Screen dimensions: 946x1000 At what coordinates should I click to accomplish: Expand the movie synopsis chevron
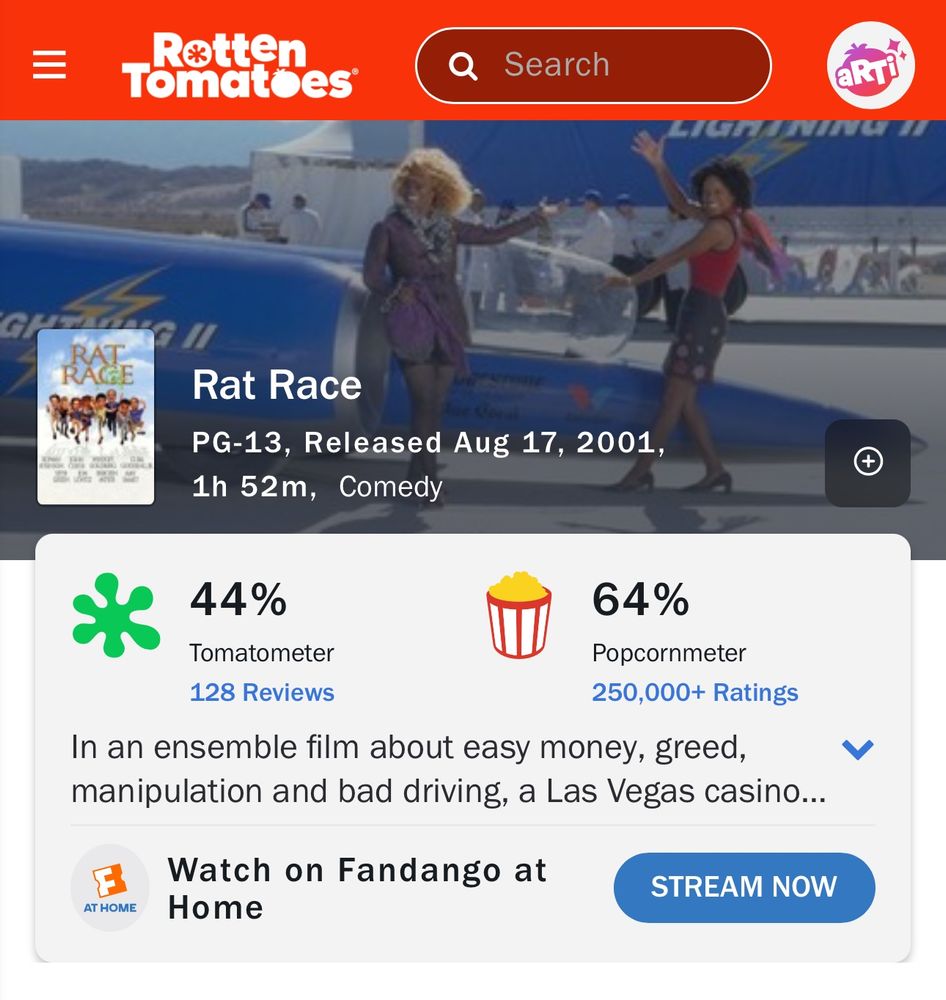point(857,749)
